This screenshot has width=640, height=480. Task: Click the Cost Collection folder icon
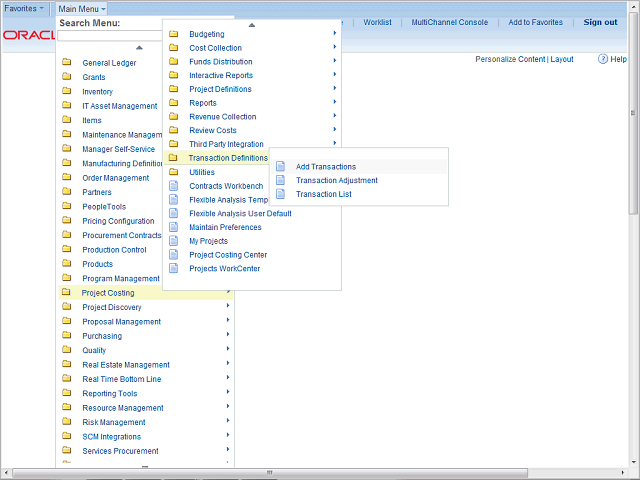173,47
